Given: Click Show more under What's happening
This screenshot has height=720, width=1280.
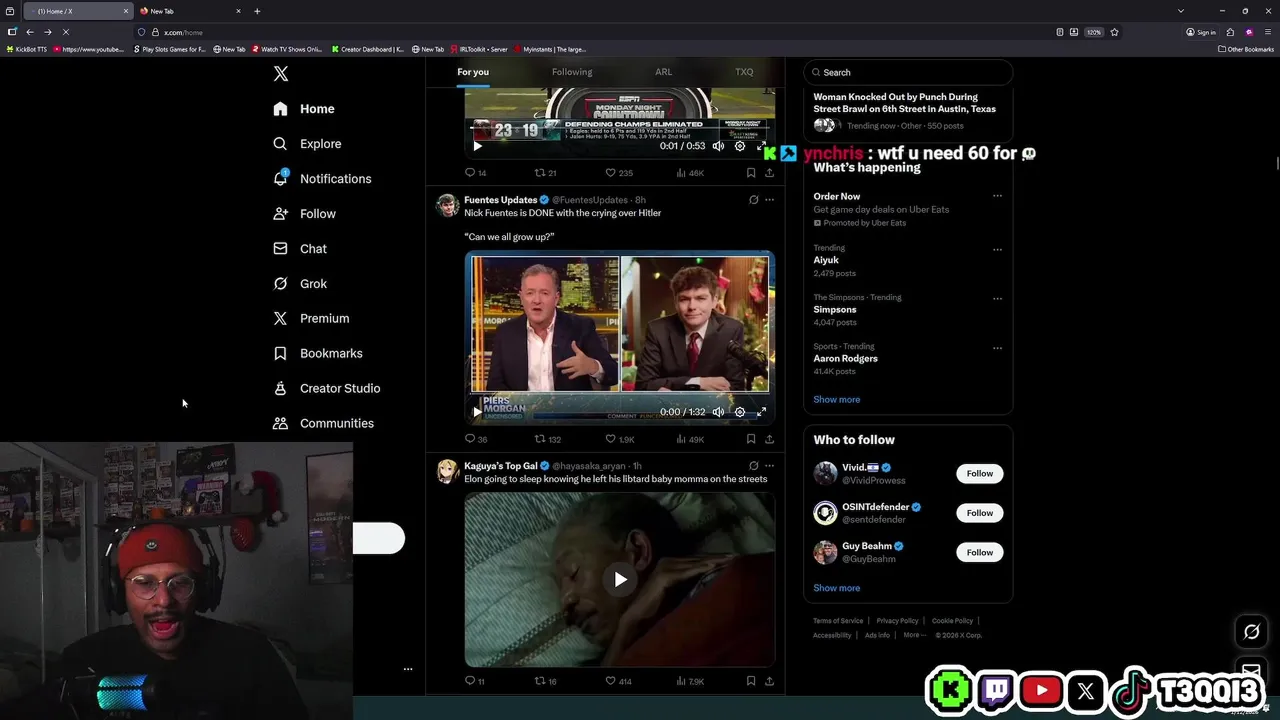Looking at the screenshot, I should (836, 399).
